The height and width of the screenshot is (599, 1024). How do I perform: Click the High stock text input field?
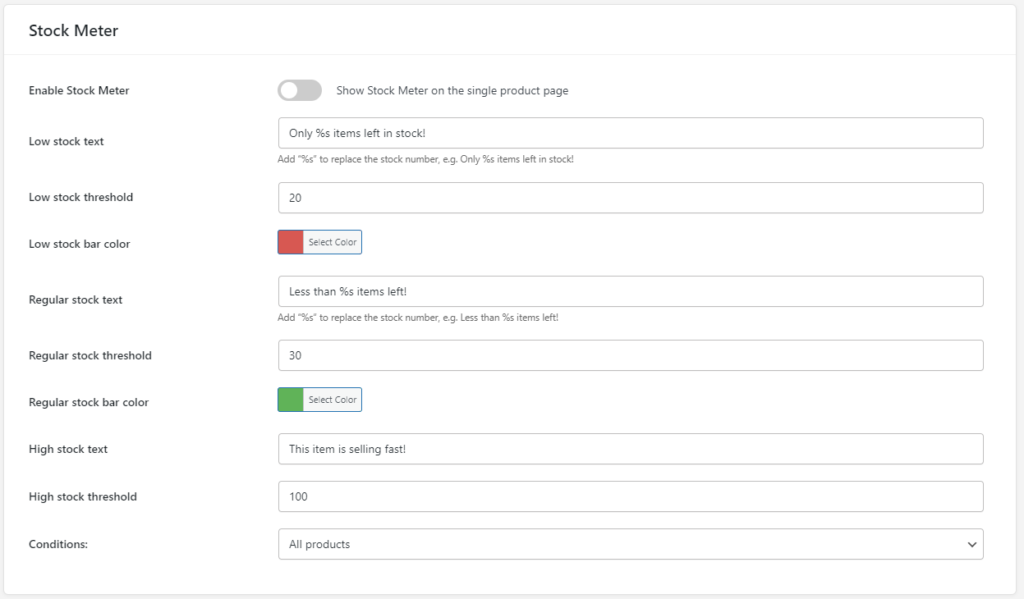(x=630, y=449)
